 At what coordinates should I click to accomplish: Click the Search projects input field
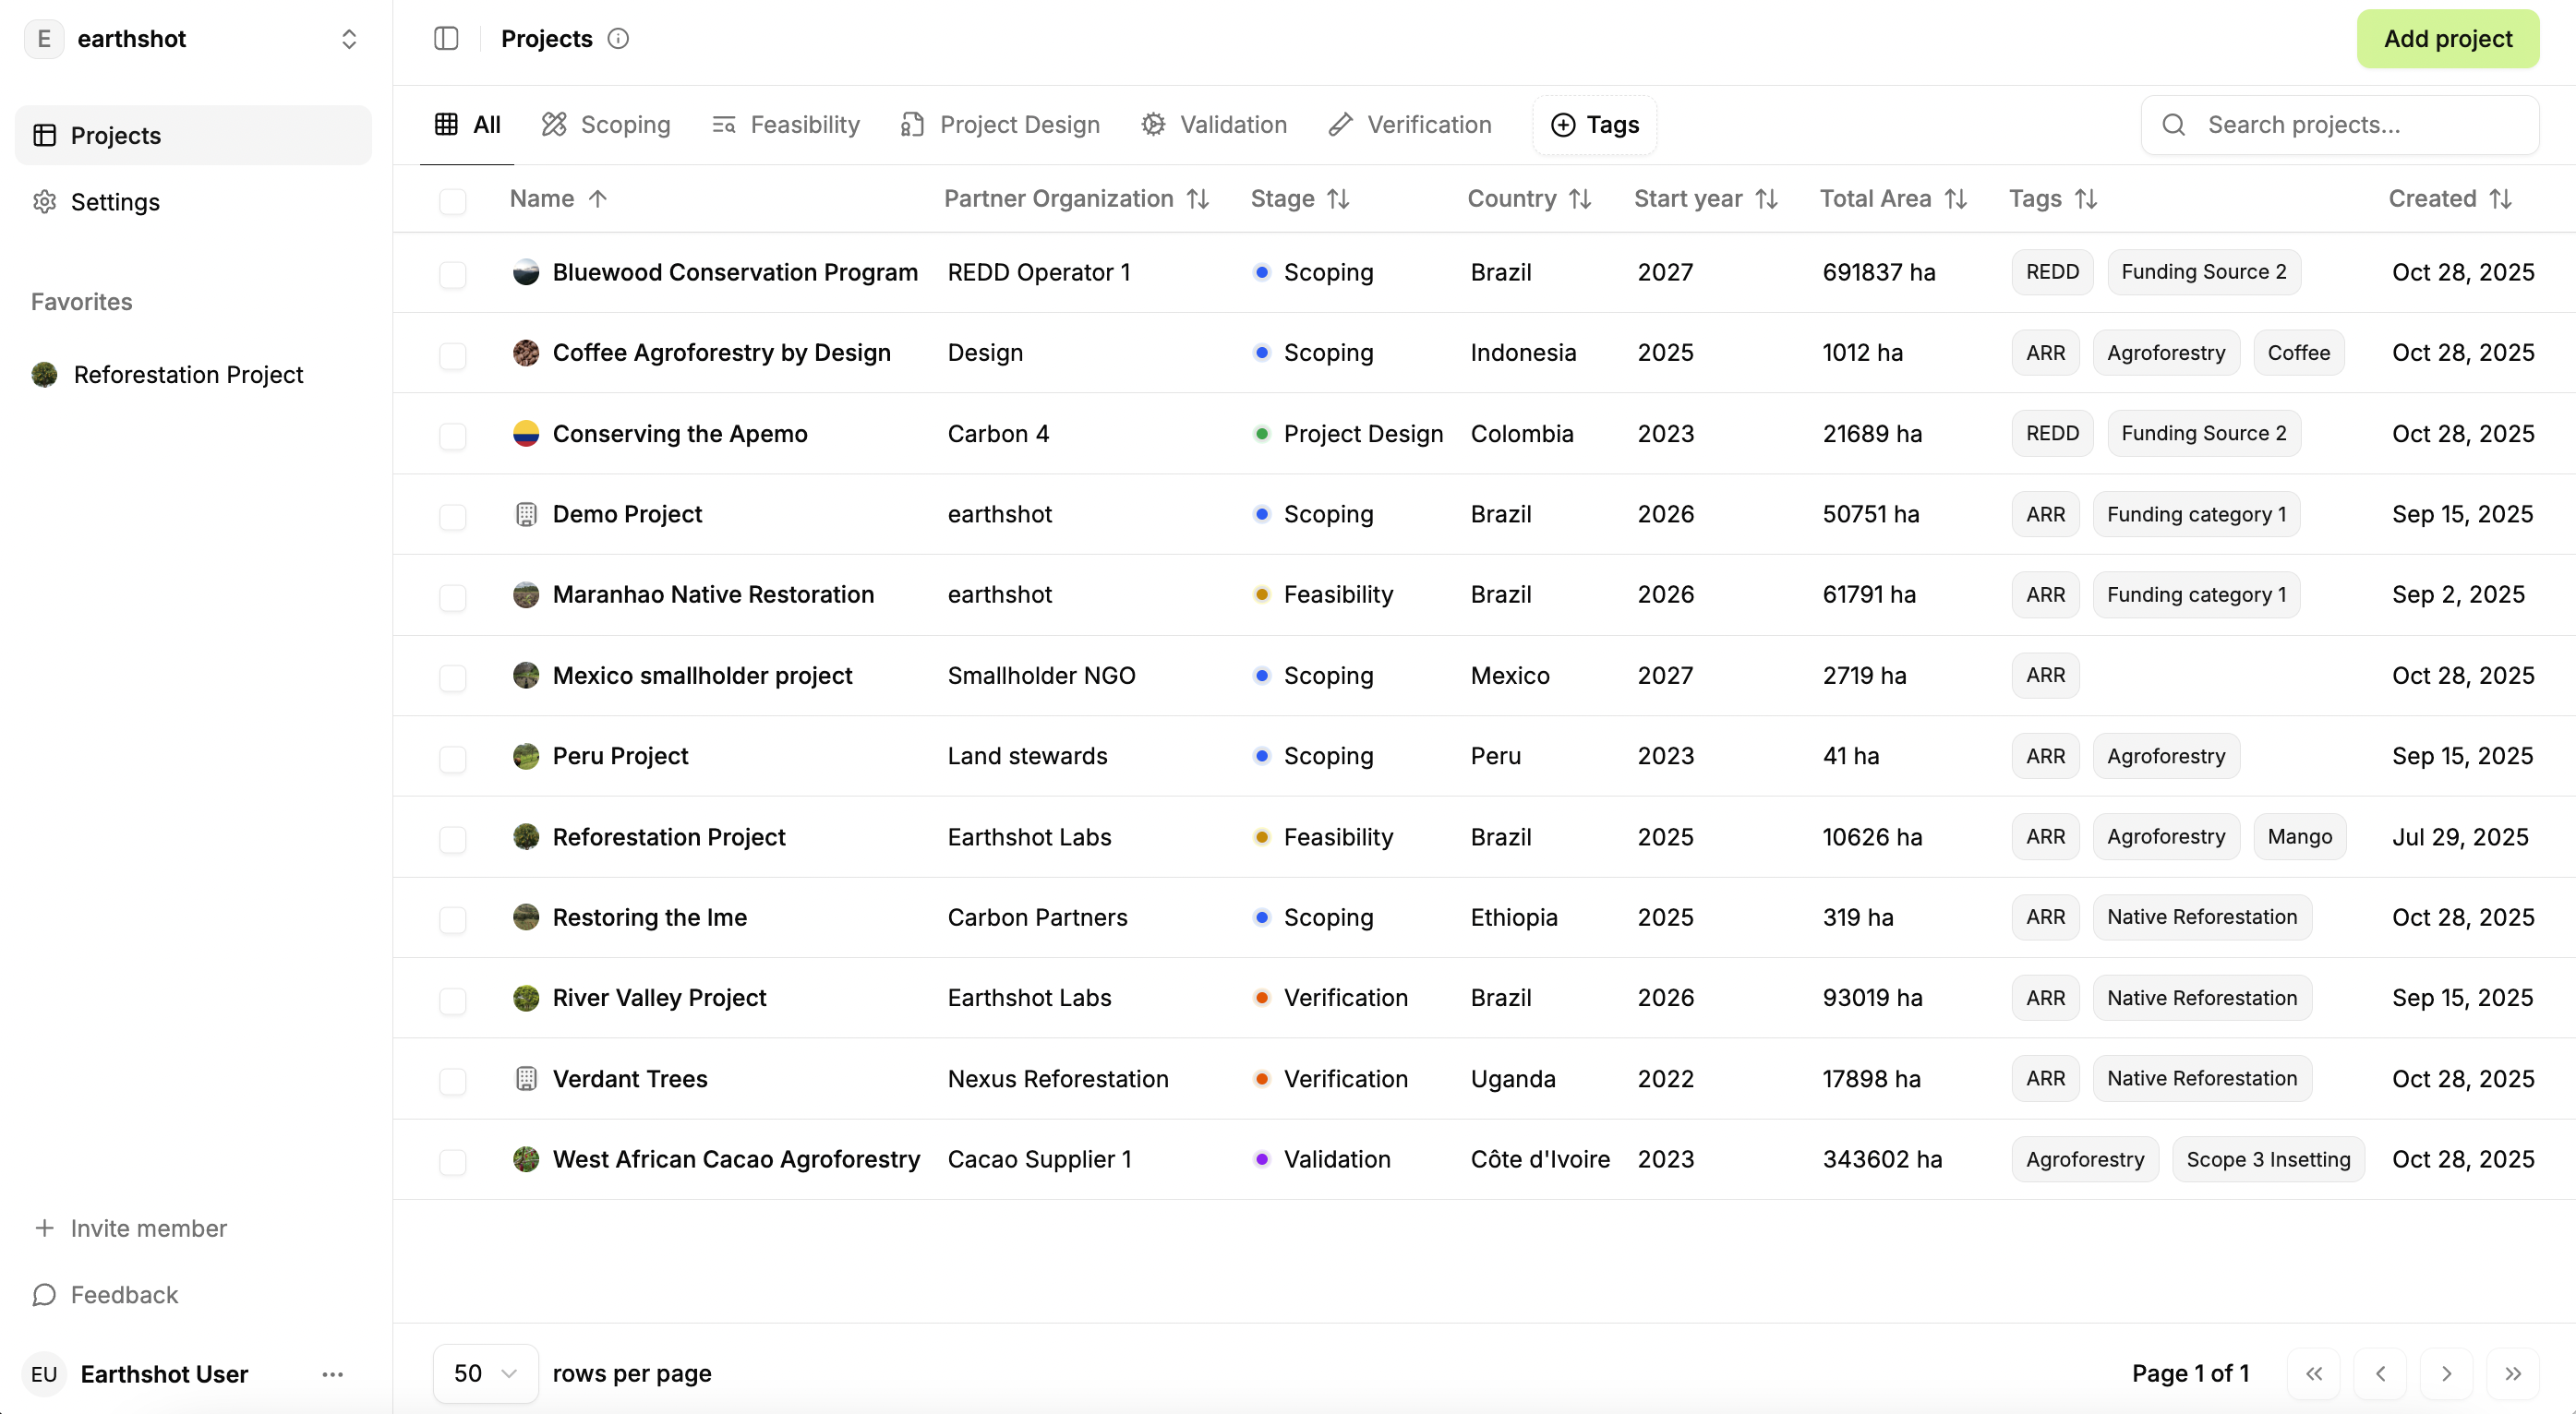click(2340, 125)
